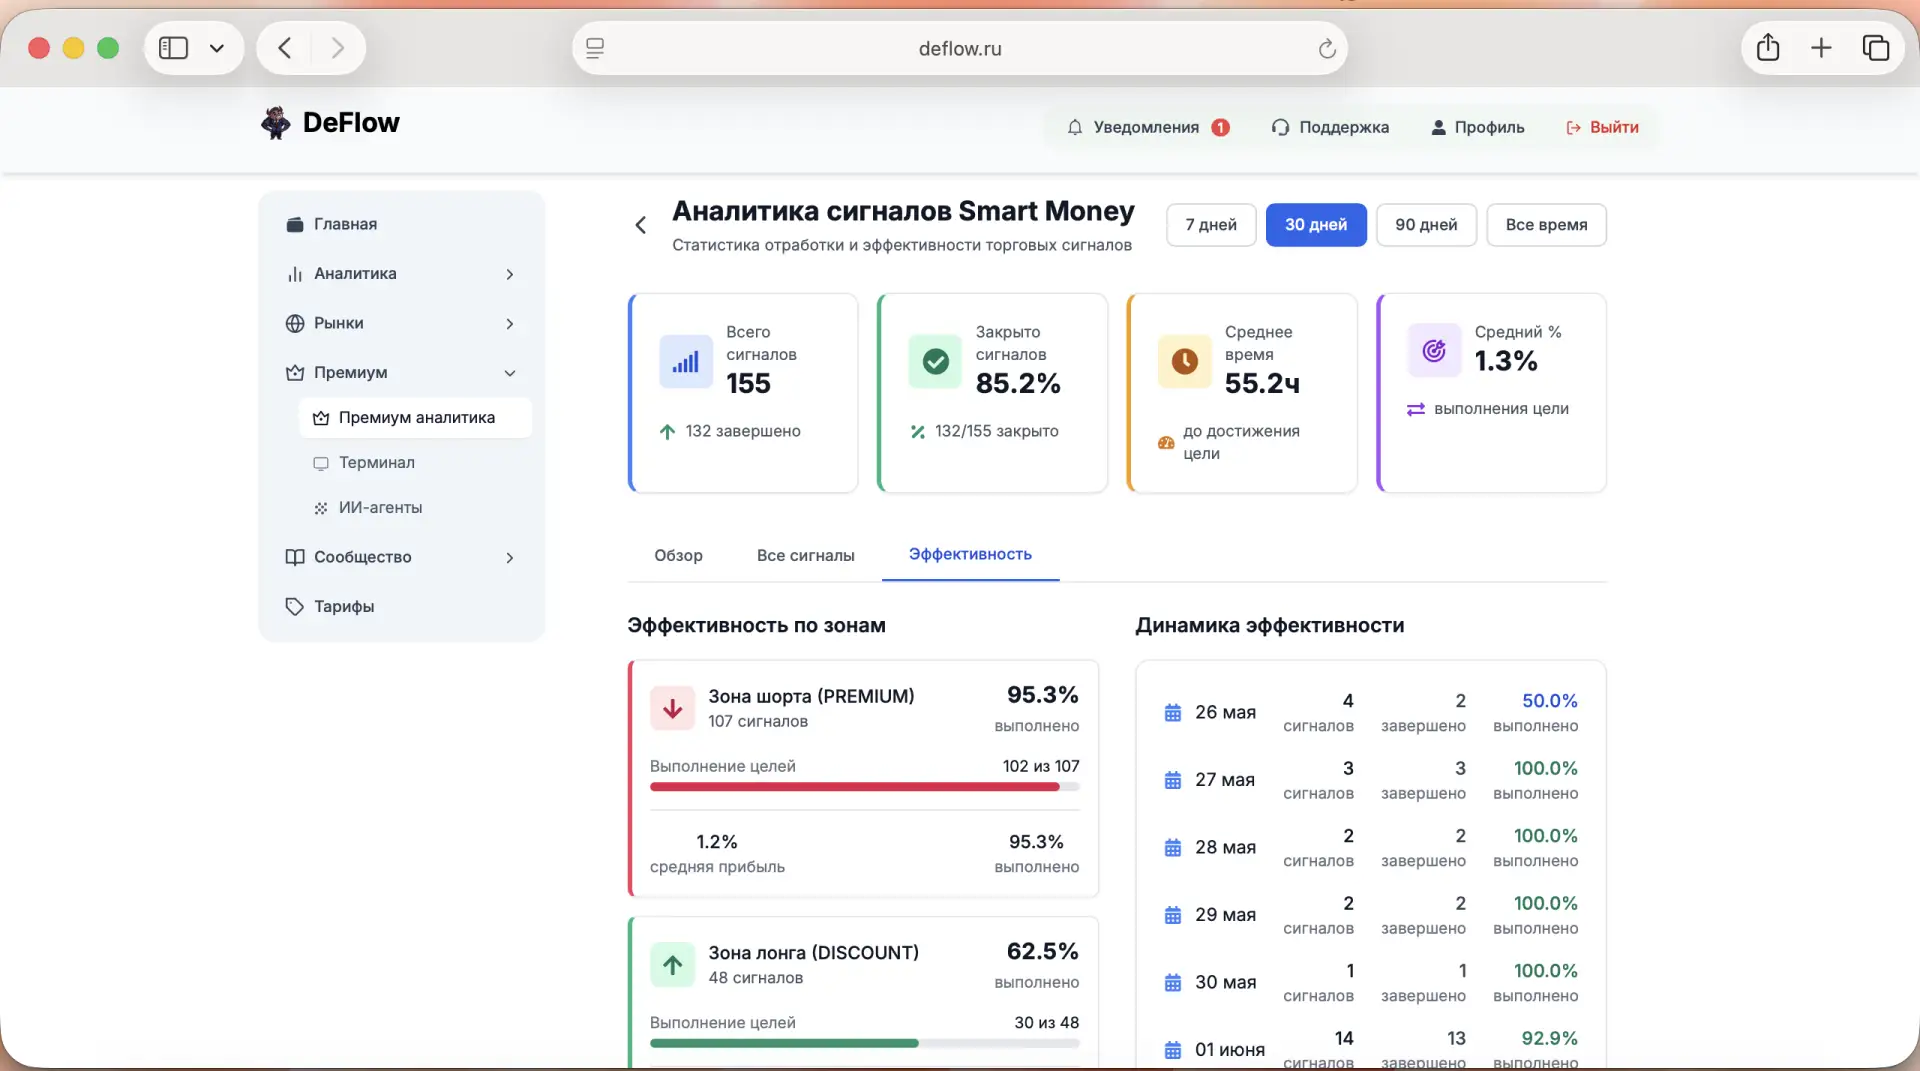
Task: Click the Главная sidebar icon
Action: (294, 224)
